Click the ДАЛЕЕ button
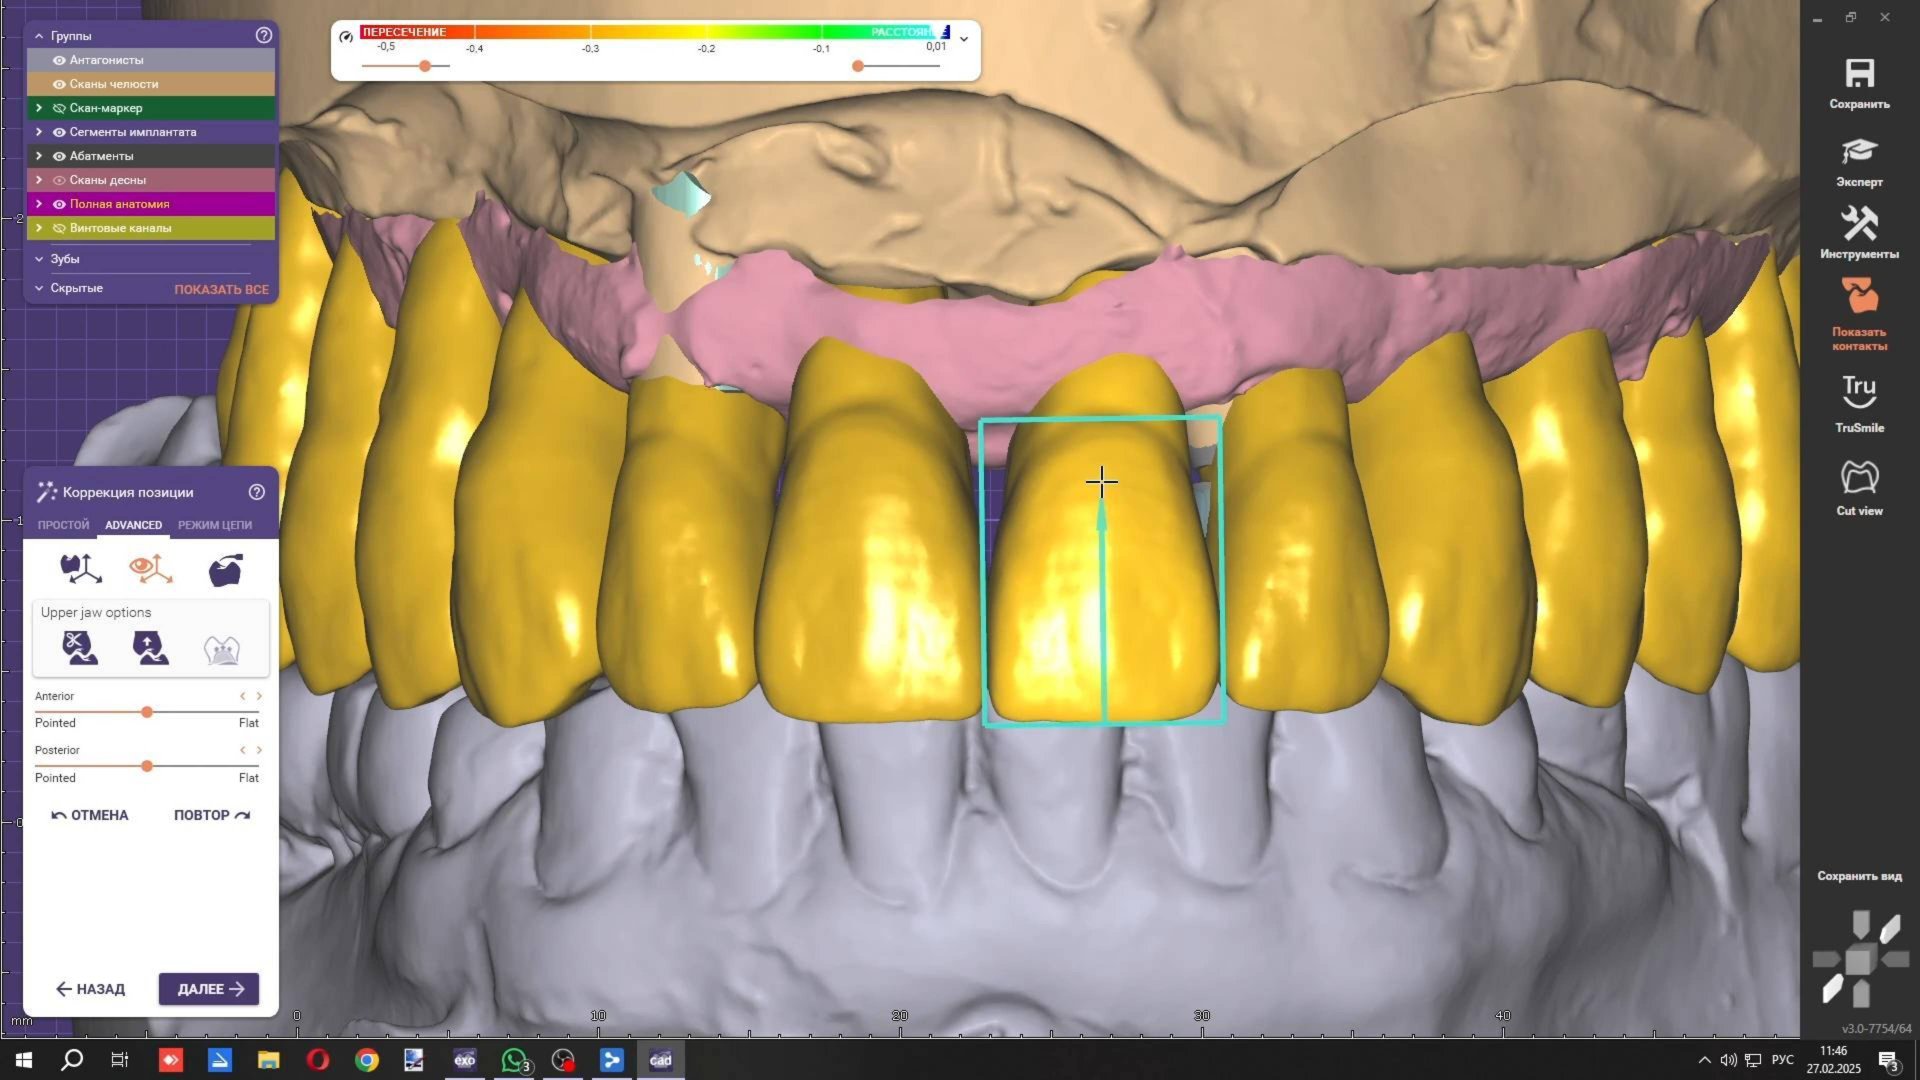 click(x=209, y=989)
